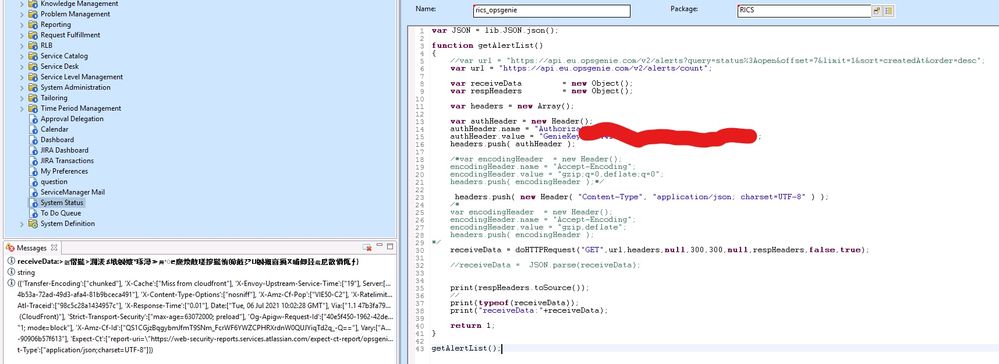Screen dimensions: 999x364
Task: Maximize the Messages panel
Action: coord(390,247)
